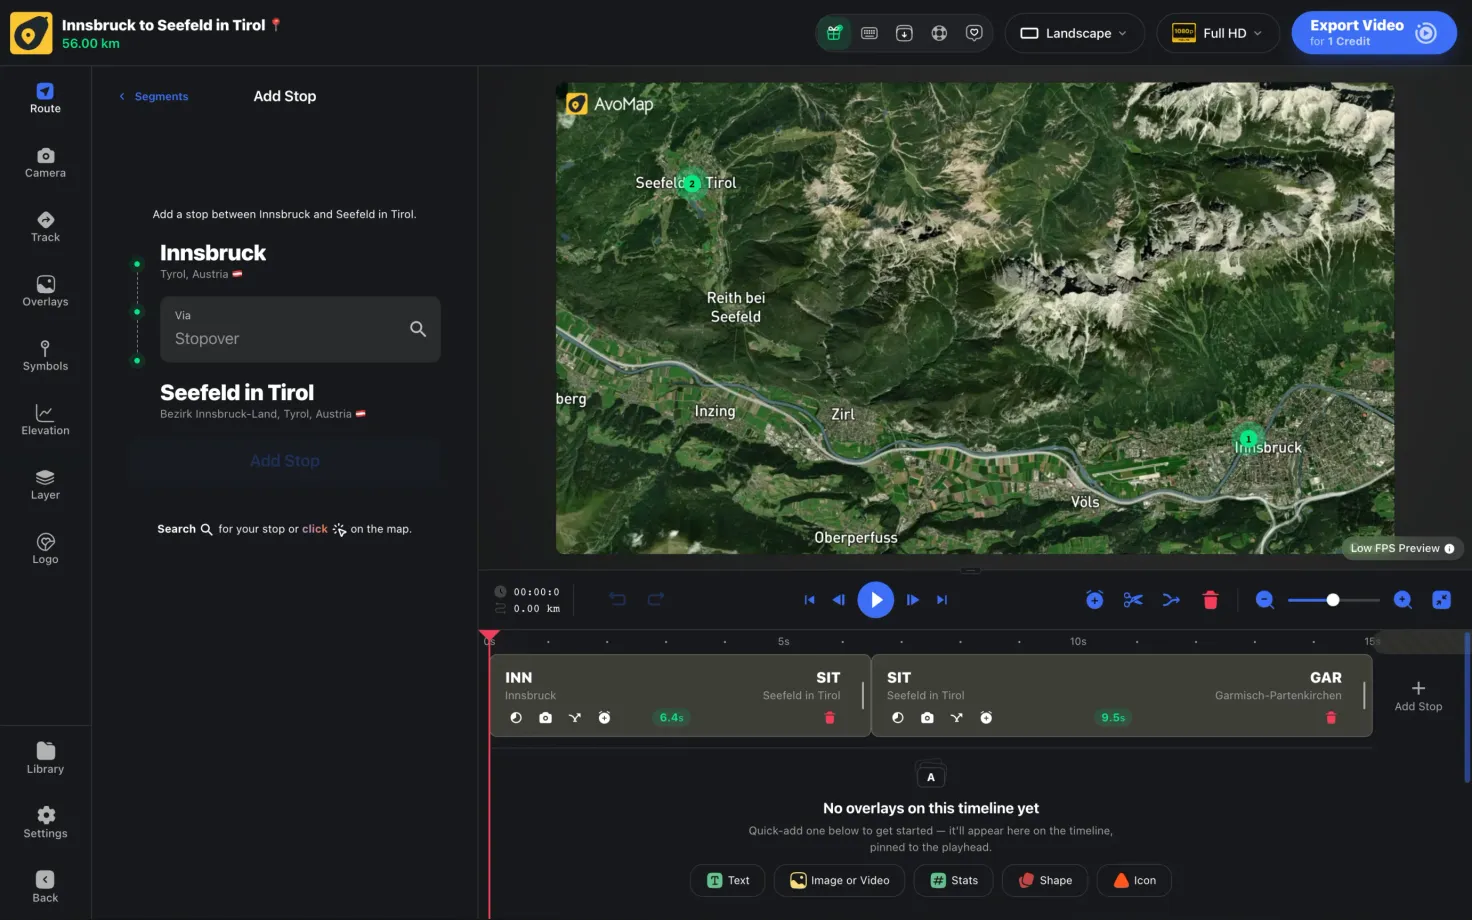Open the Symbols sidebar panel
This screenshot has width=1472, height=920.
(x=45, y=356)
